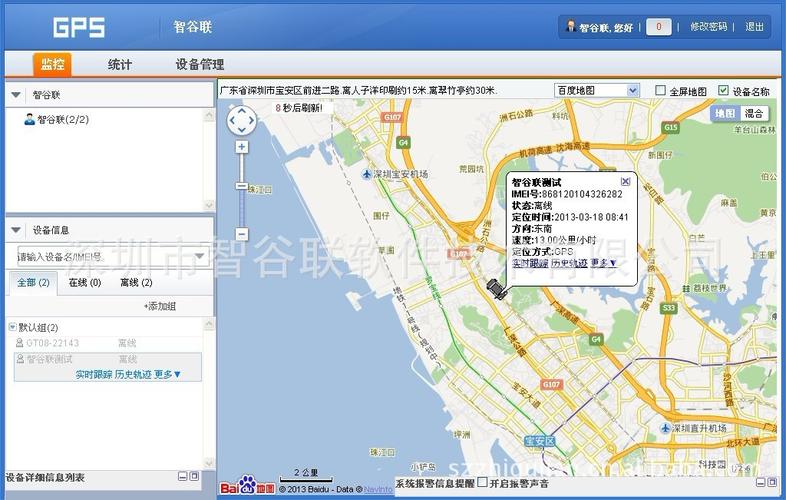
Task: Select the 离线 (2) device tab
Action: [136, 283]
